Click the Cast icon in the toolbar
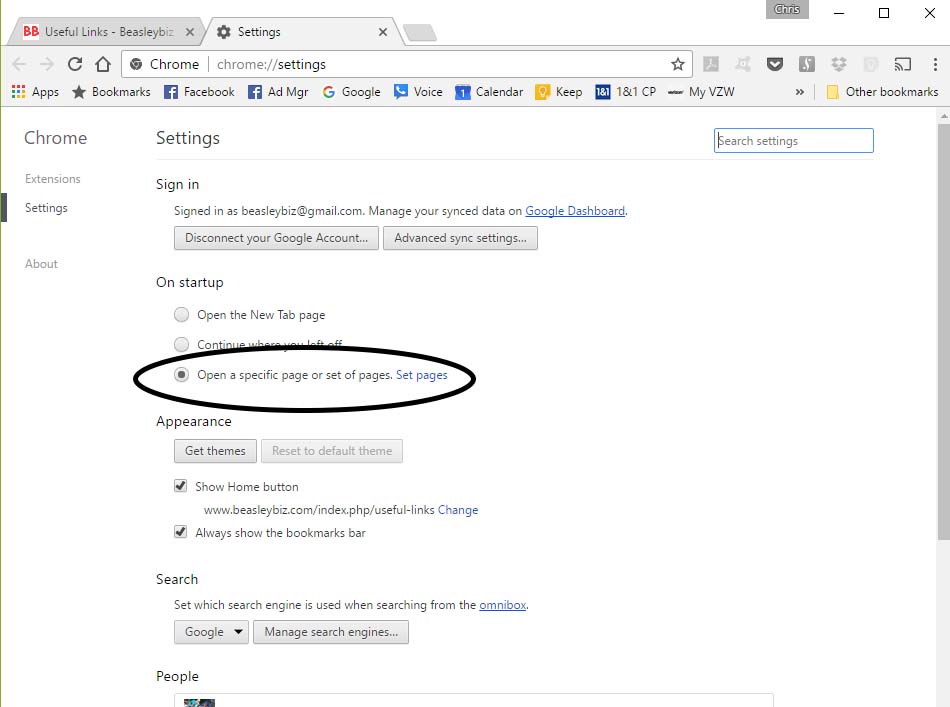950x707 pixels. (903, 63)
